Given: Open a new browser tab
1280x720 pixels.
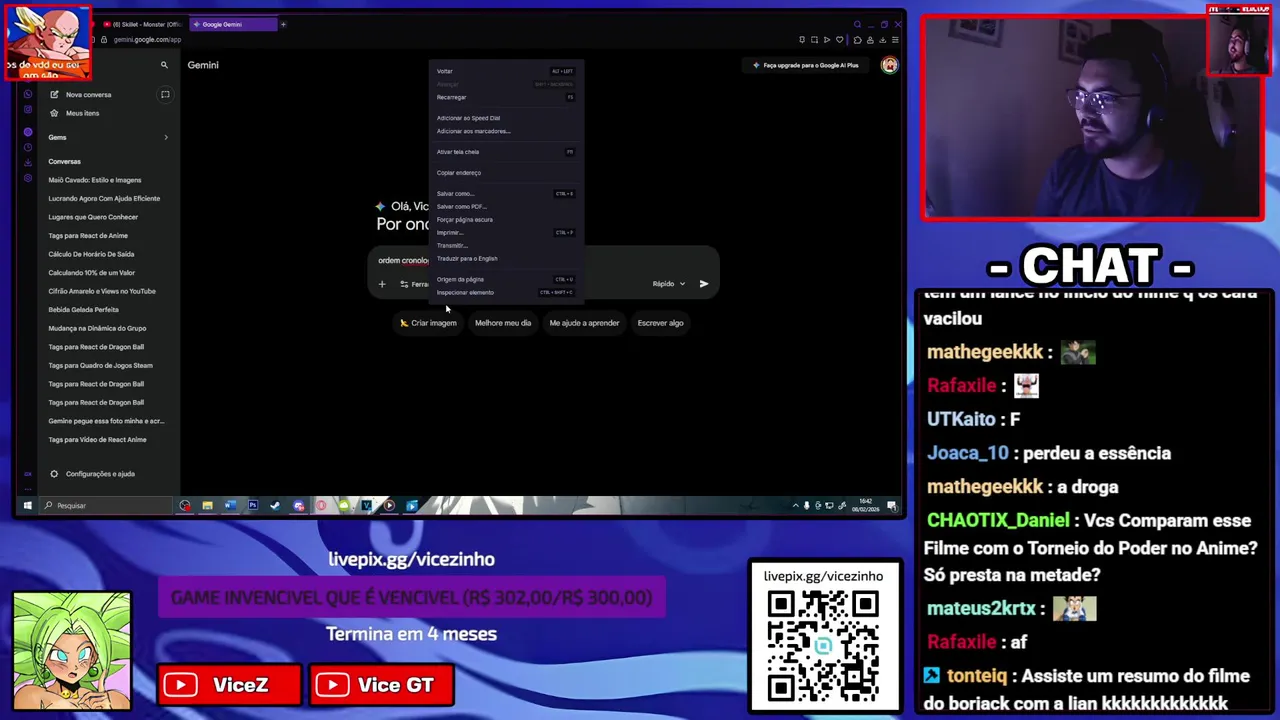Looking at the screenshot, I should (x=283, y=24).
